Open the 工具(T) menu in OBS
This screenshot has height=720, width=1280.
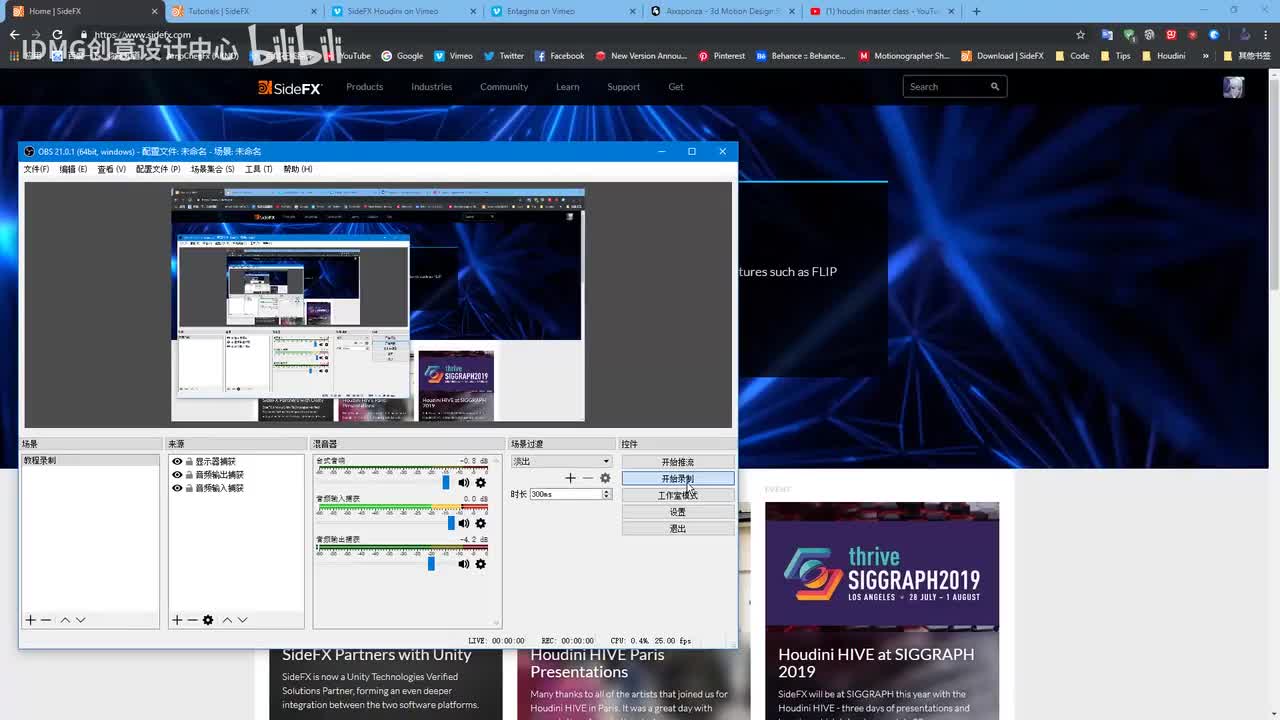pos(259,169)
